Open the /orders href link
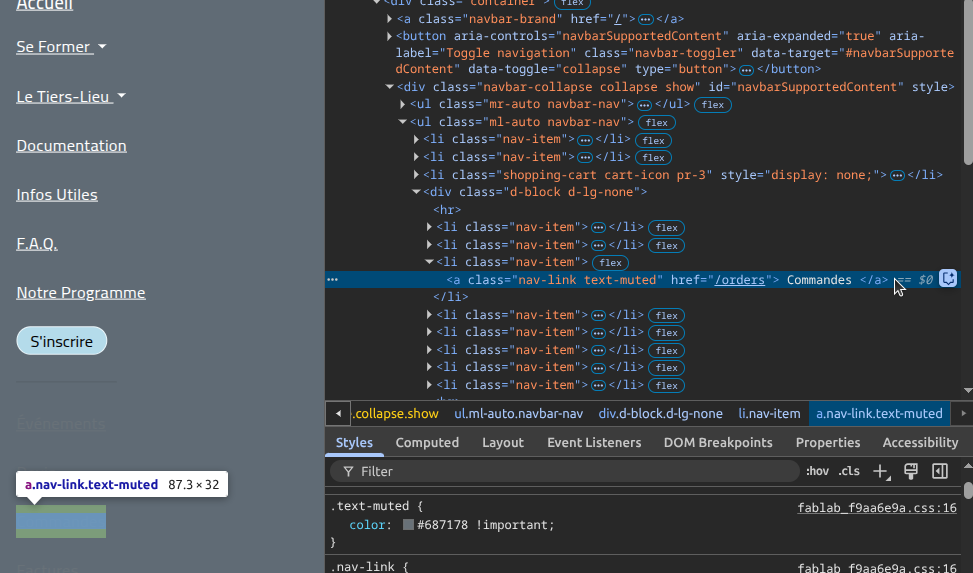This screenshot has height=573, width=973. click(x=740, y=280)
